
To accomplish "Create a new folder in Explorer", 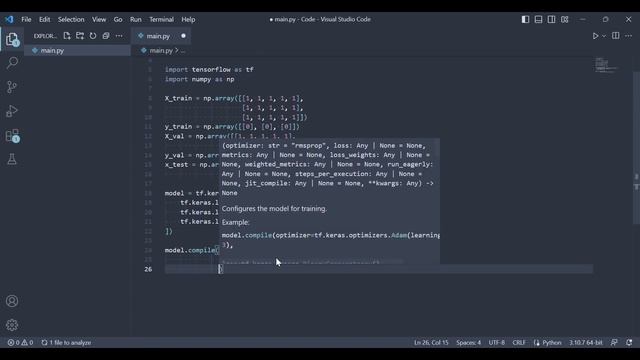I will [80, 36].
